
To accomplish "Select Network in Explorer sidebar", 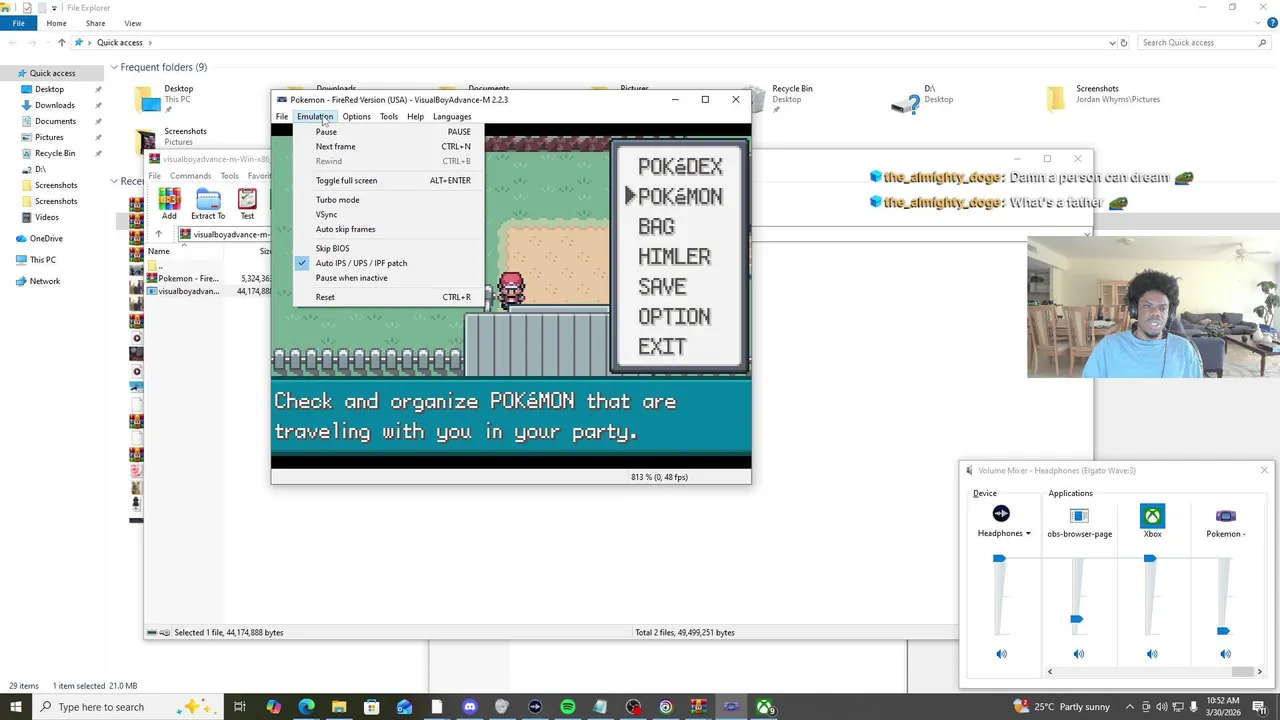I will [x=45, y=281].
